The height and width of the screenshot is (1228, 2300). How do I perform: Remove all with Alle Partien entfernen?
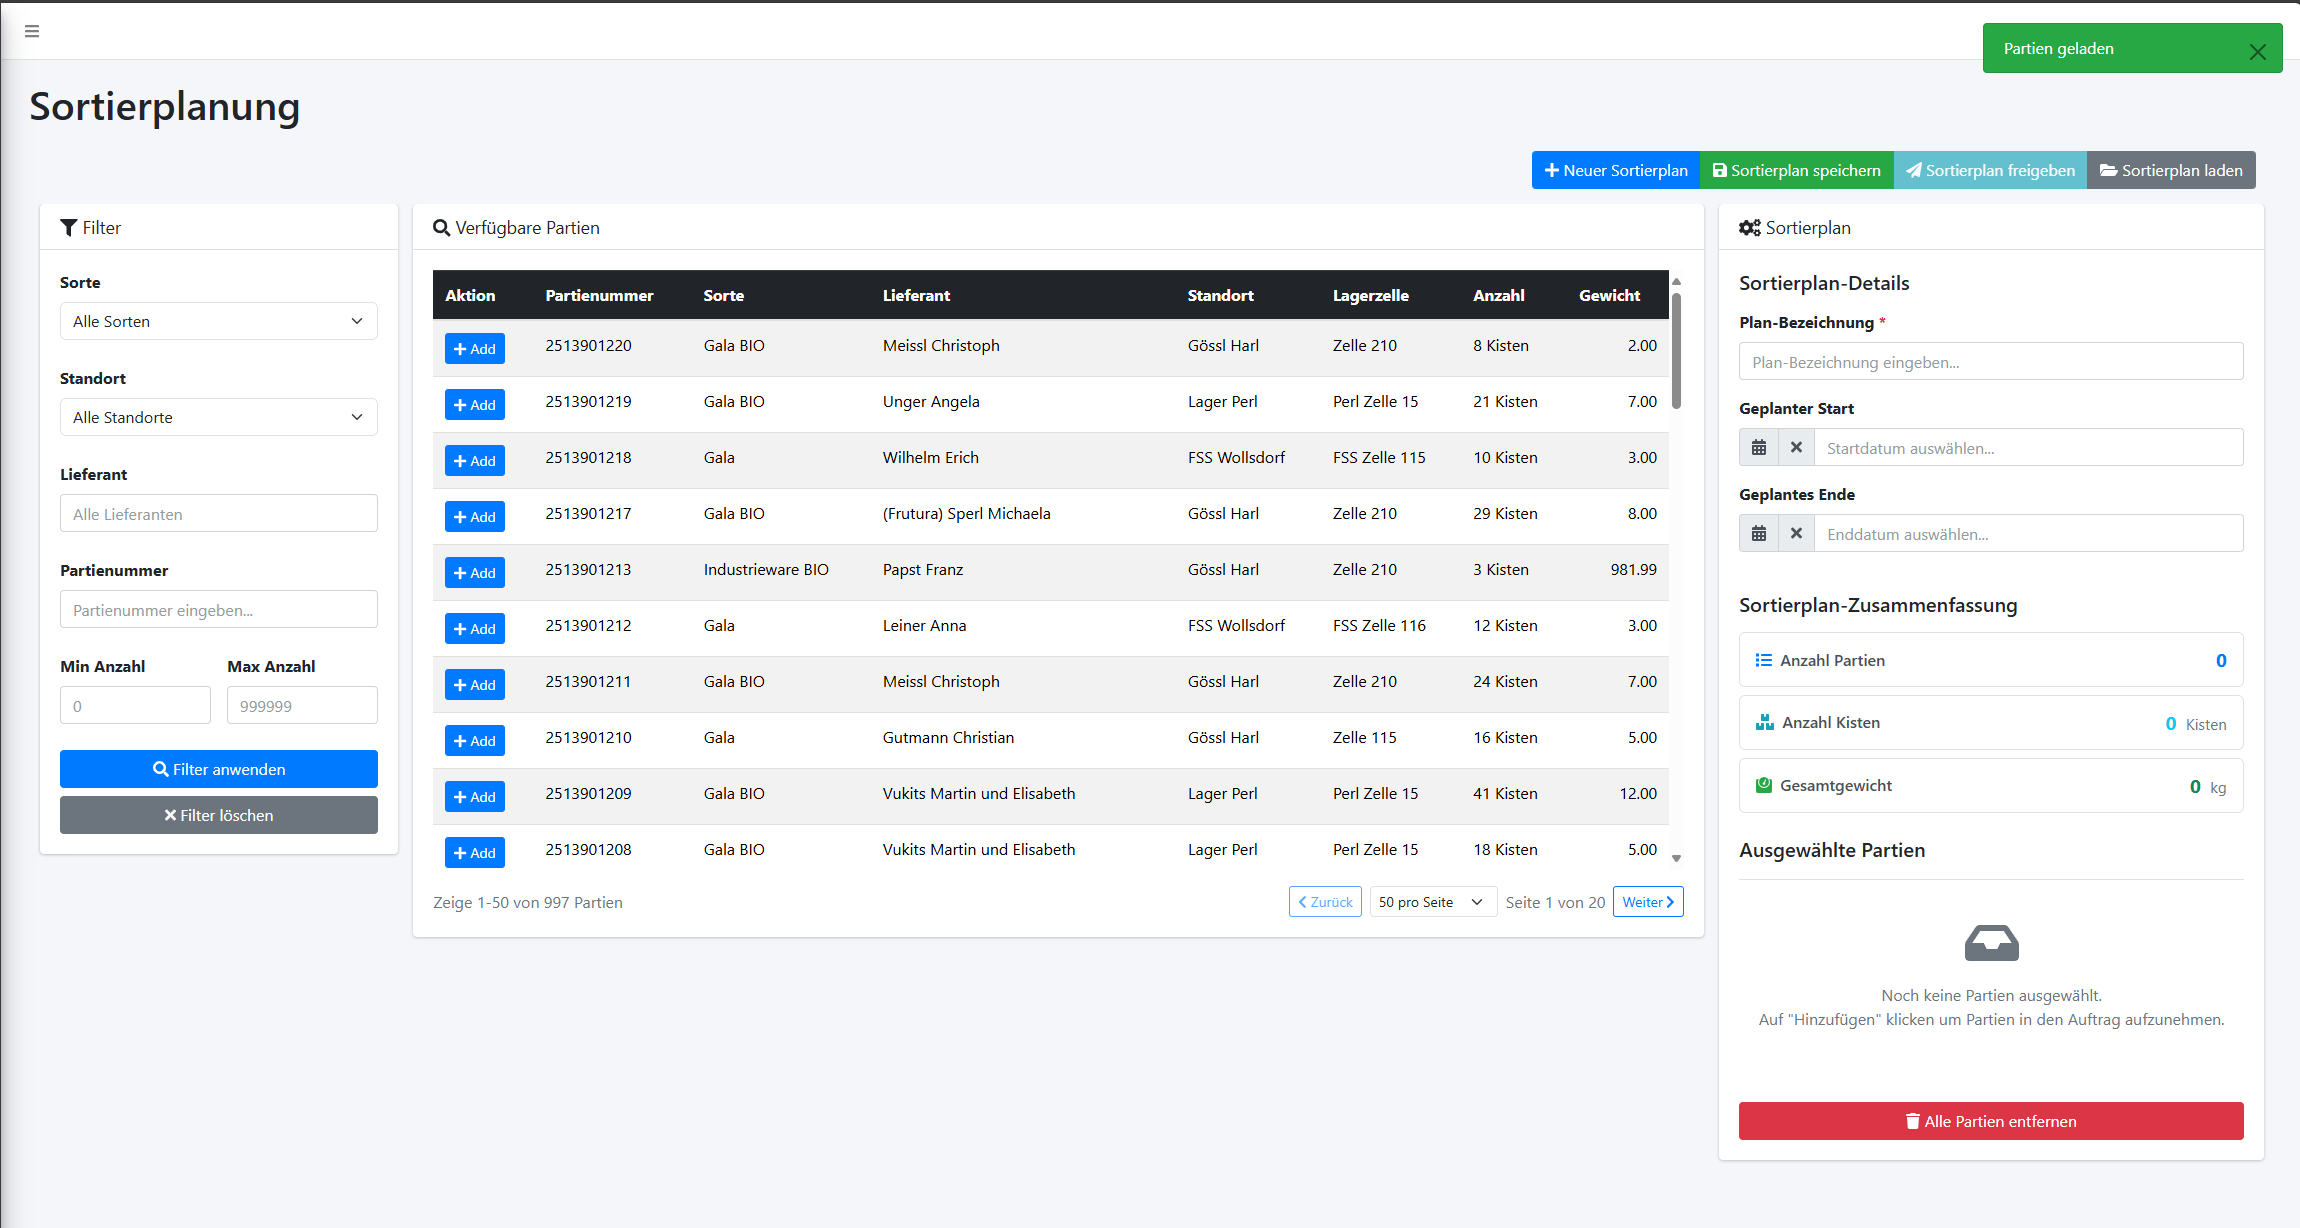[1990, 1121]
